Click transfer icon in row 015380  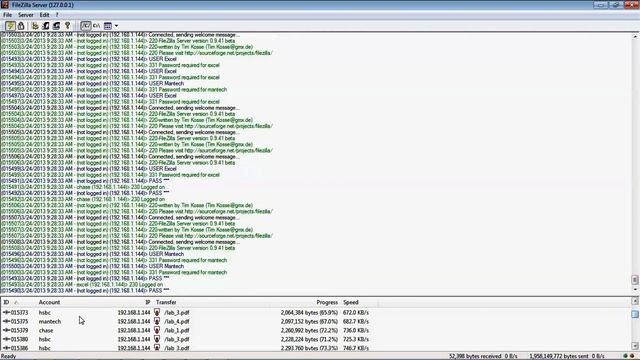click(157, 339)
